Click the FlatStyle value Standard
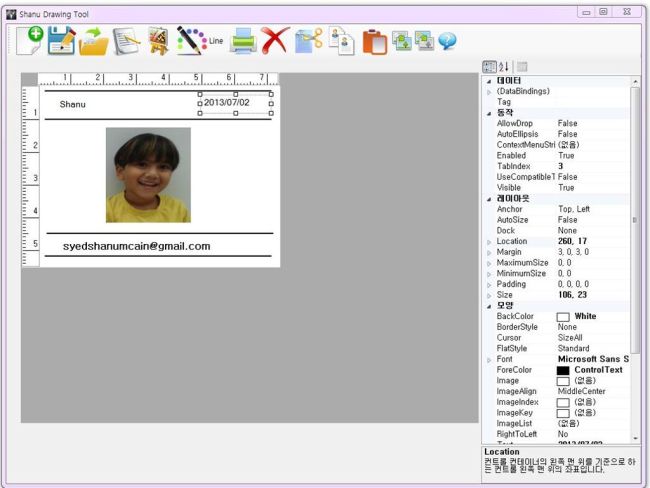The width and height of the screenshot is (650, 488). pos(573,349)
